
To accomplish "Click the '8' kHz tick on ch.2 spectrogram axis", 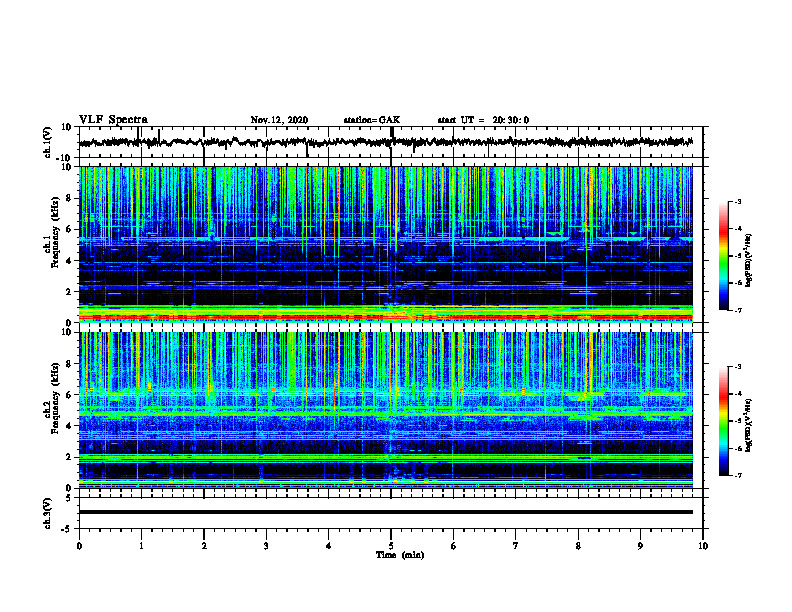I will tap(70, 364).
